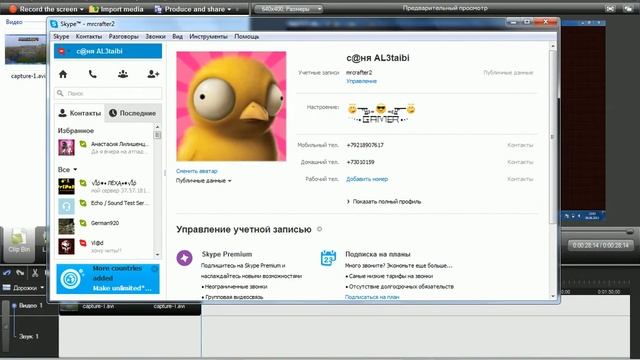The width and height of the screenshot is (640, 360).
Task: Click Подписаться на план link
Action: pyautogui.click(x=372, y=297)
